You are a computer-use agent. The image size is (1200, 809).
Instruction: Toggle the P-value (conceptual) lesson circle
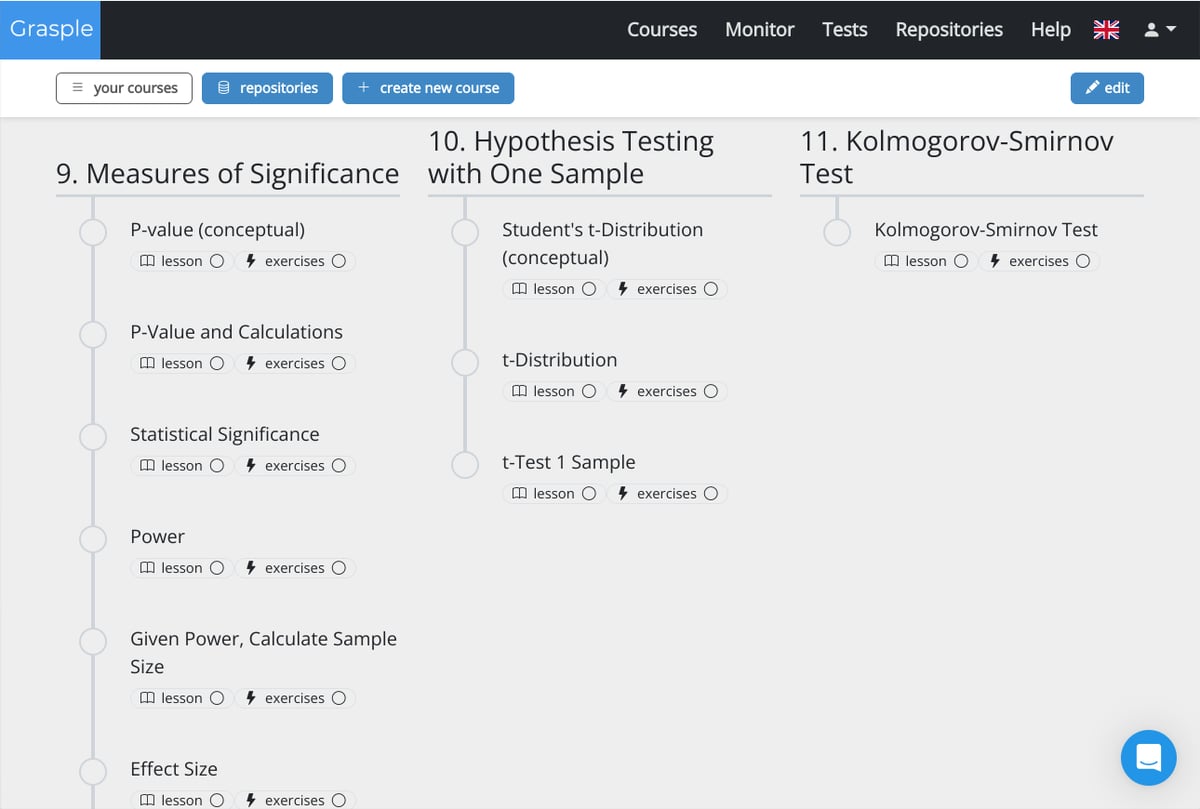217,261
